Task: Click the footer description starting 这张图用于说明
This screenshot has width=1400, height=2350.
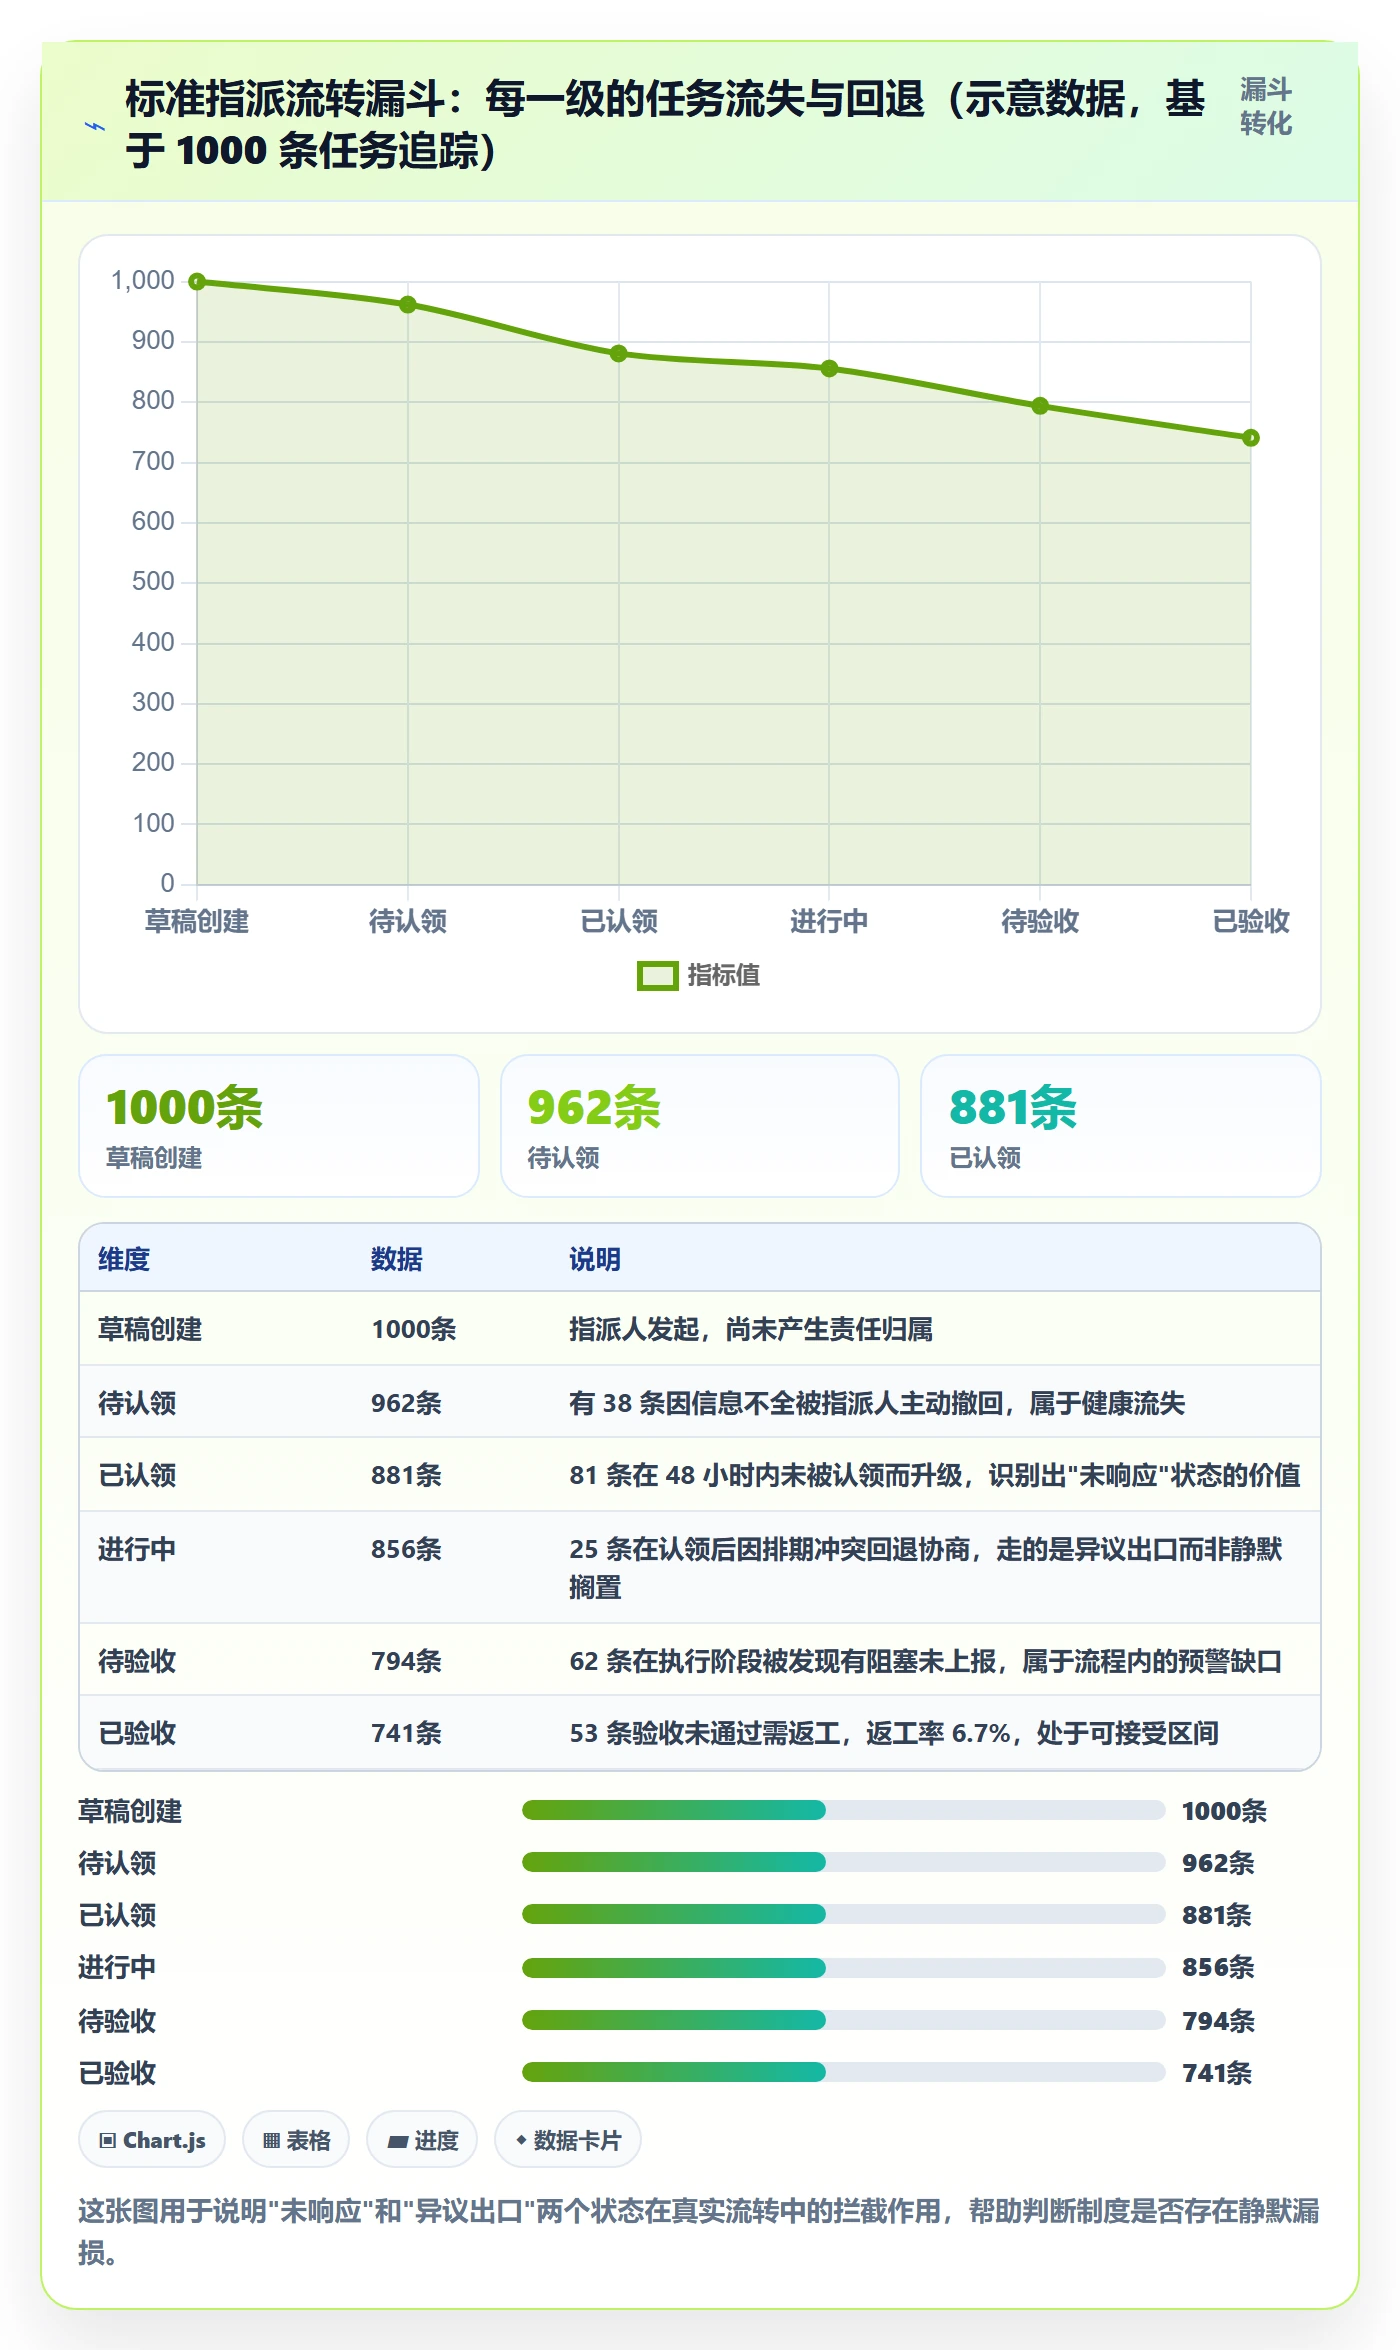Action: point(699,2231)
